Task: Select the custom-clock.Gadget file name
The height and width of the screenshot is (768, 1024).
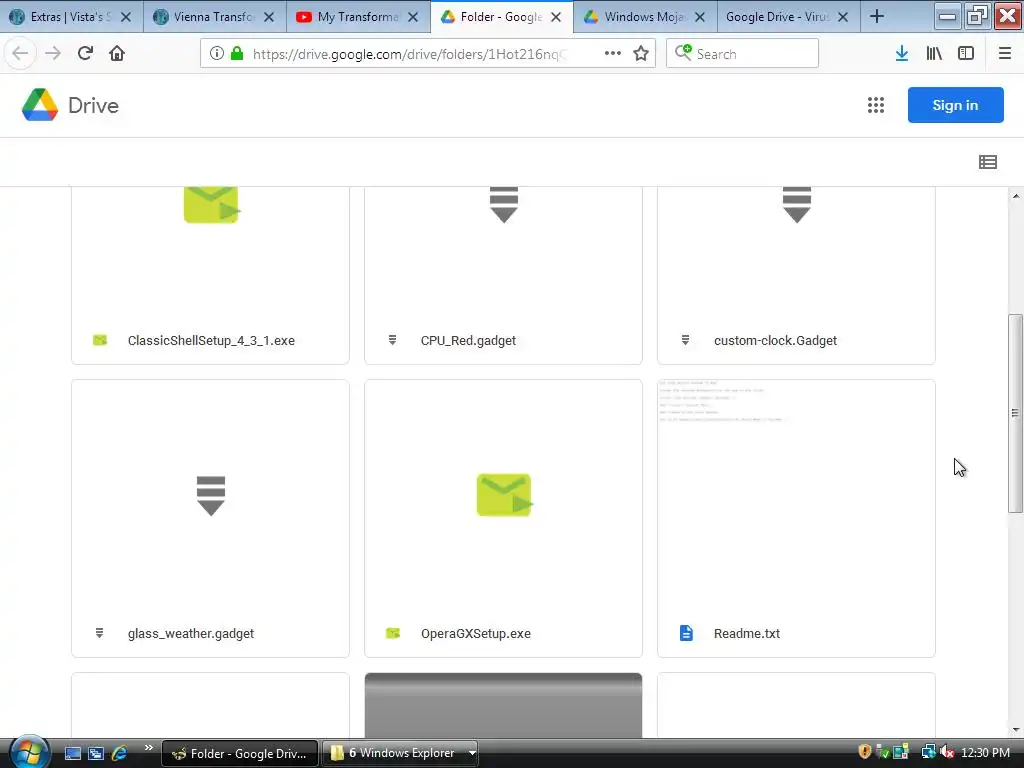Action: click(x=775, y=340)
